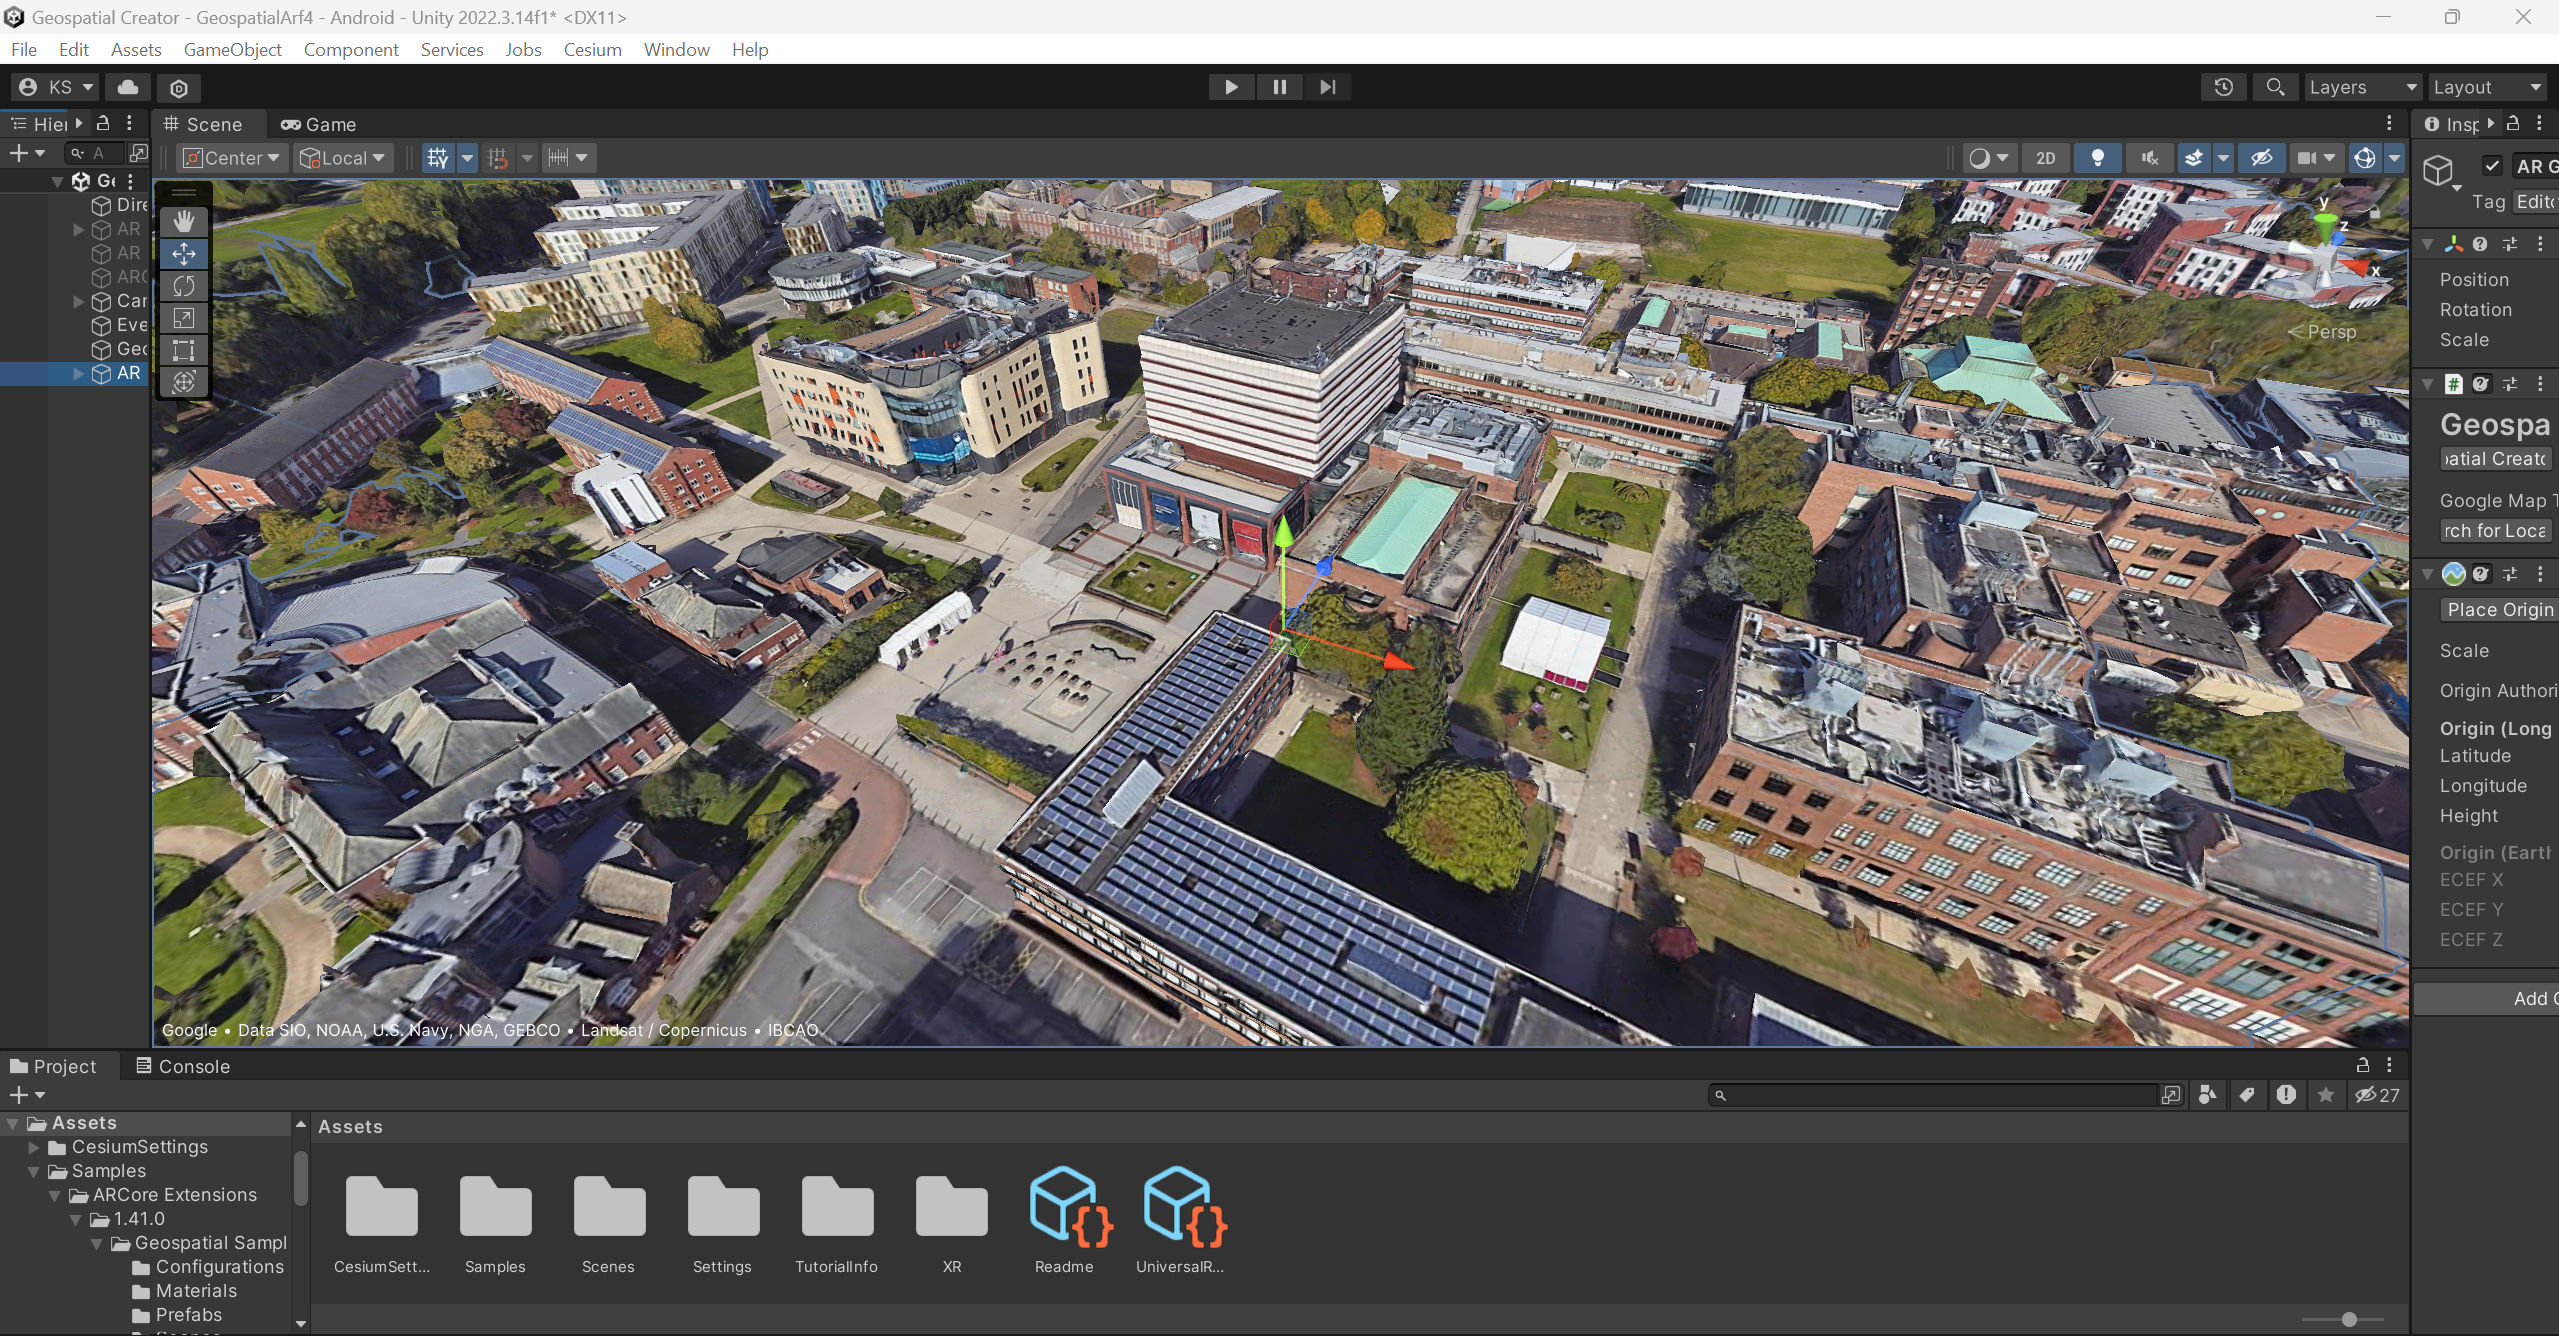The image size is (2559, 1336).
Task: Select the Configurations folder in tree
Action: pyautogui.click(x=219, y=1267)
